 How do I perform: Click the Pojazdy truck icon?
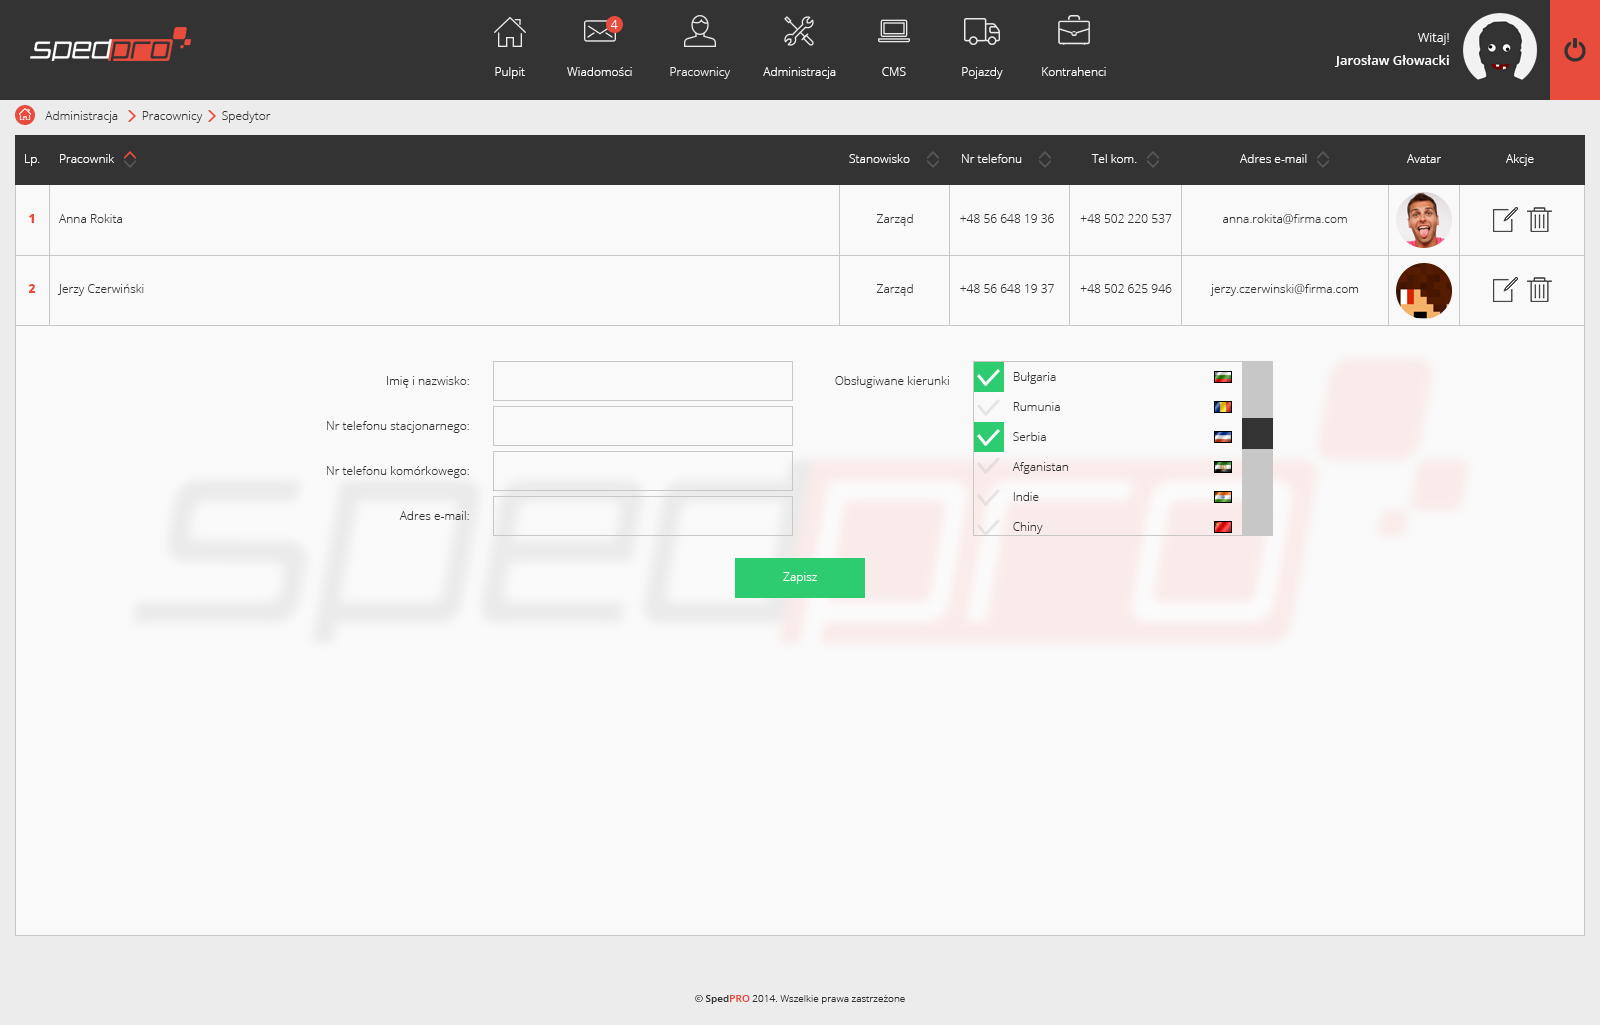tap(981, 33)
